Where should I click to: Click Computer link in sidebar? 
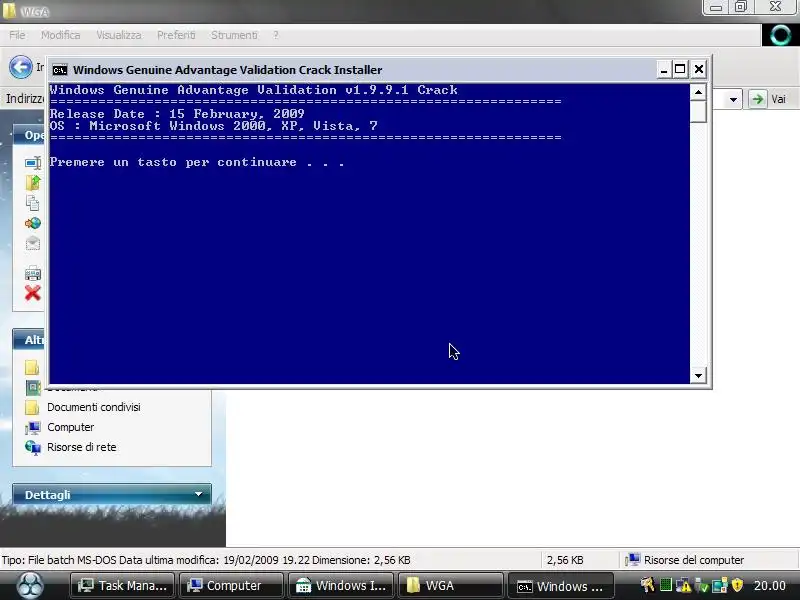(x=70, y=427)
